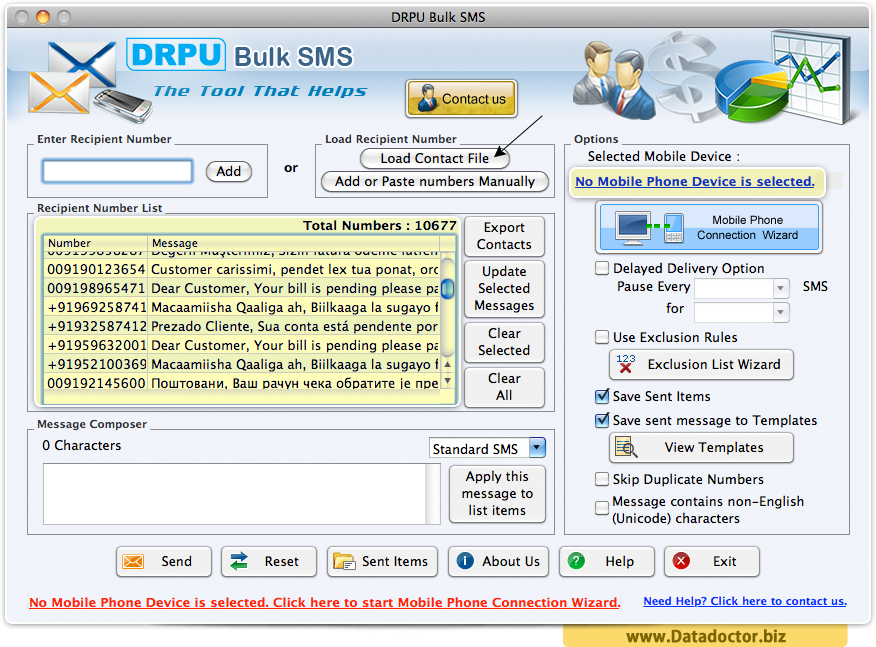Click Clear Selected button
Image resolution: width=876 pixels, height=647 pixels.
(504, 341)
